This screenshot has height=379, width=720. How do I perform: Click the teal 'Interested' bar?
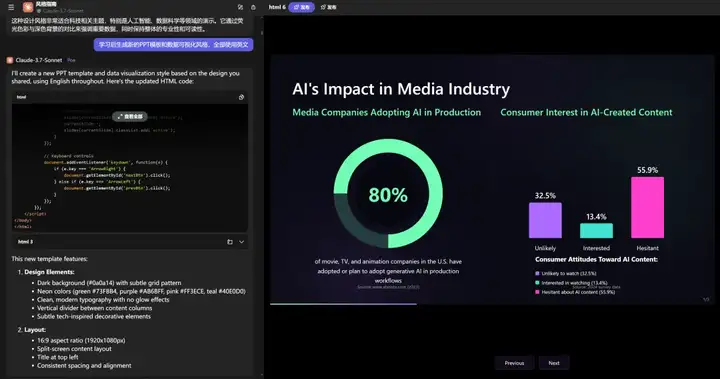[596, 231]
